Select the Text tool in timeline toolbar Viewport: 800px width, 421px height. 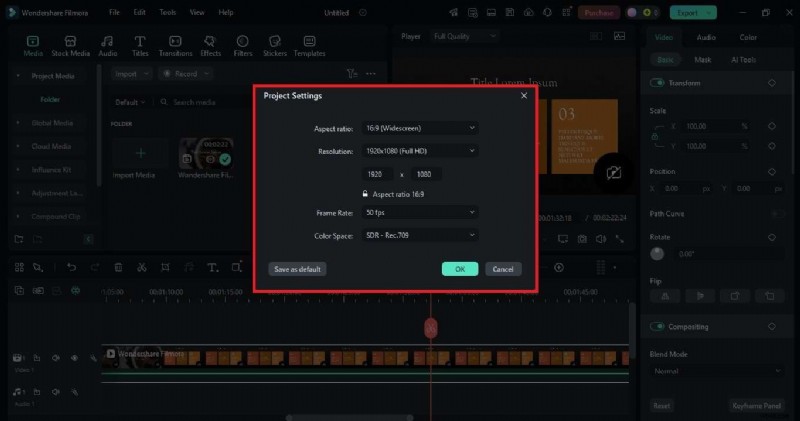pos(212,267)
